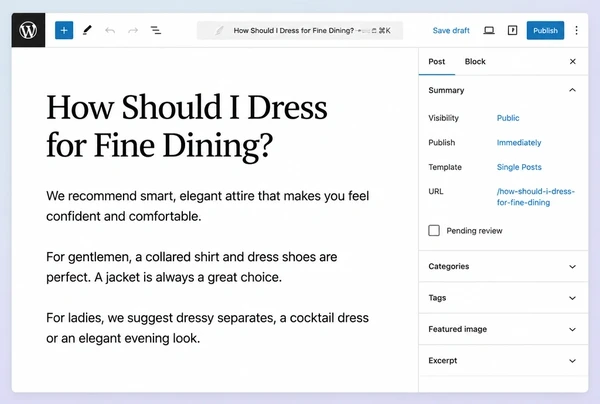Expand the Tags panel
The width and height of the screenshot is (600, 404).
(x=503, y=298)
